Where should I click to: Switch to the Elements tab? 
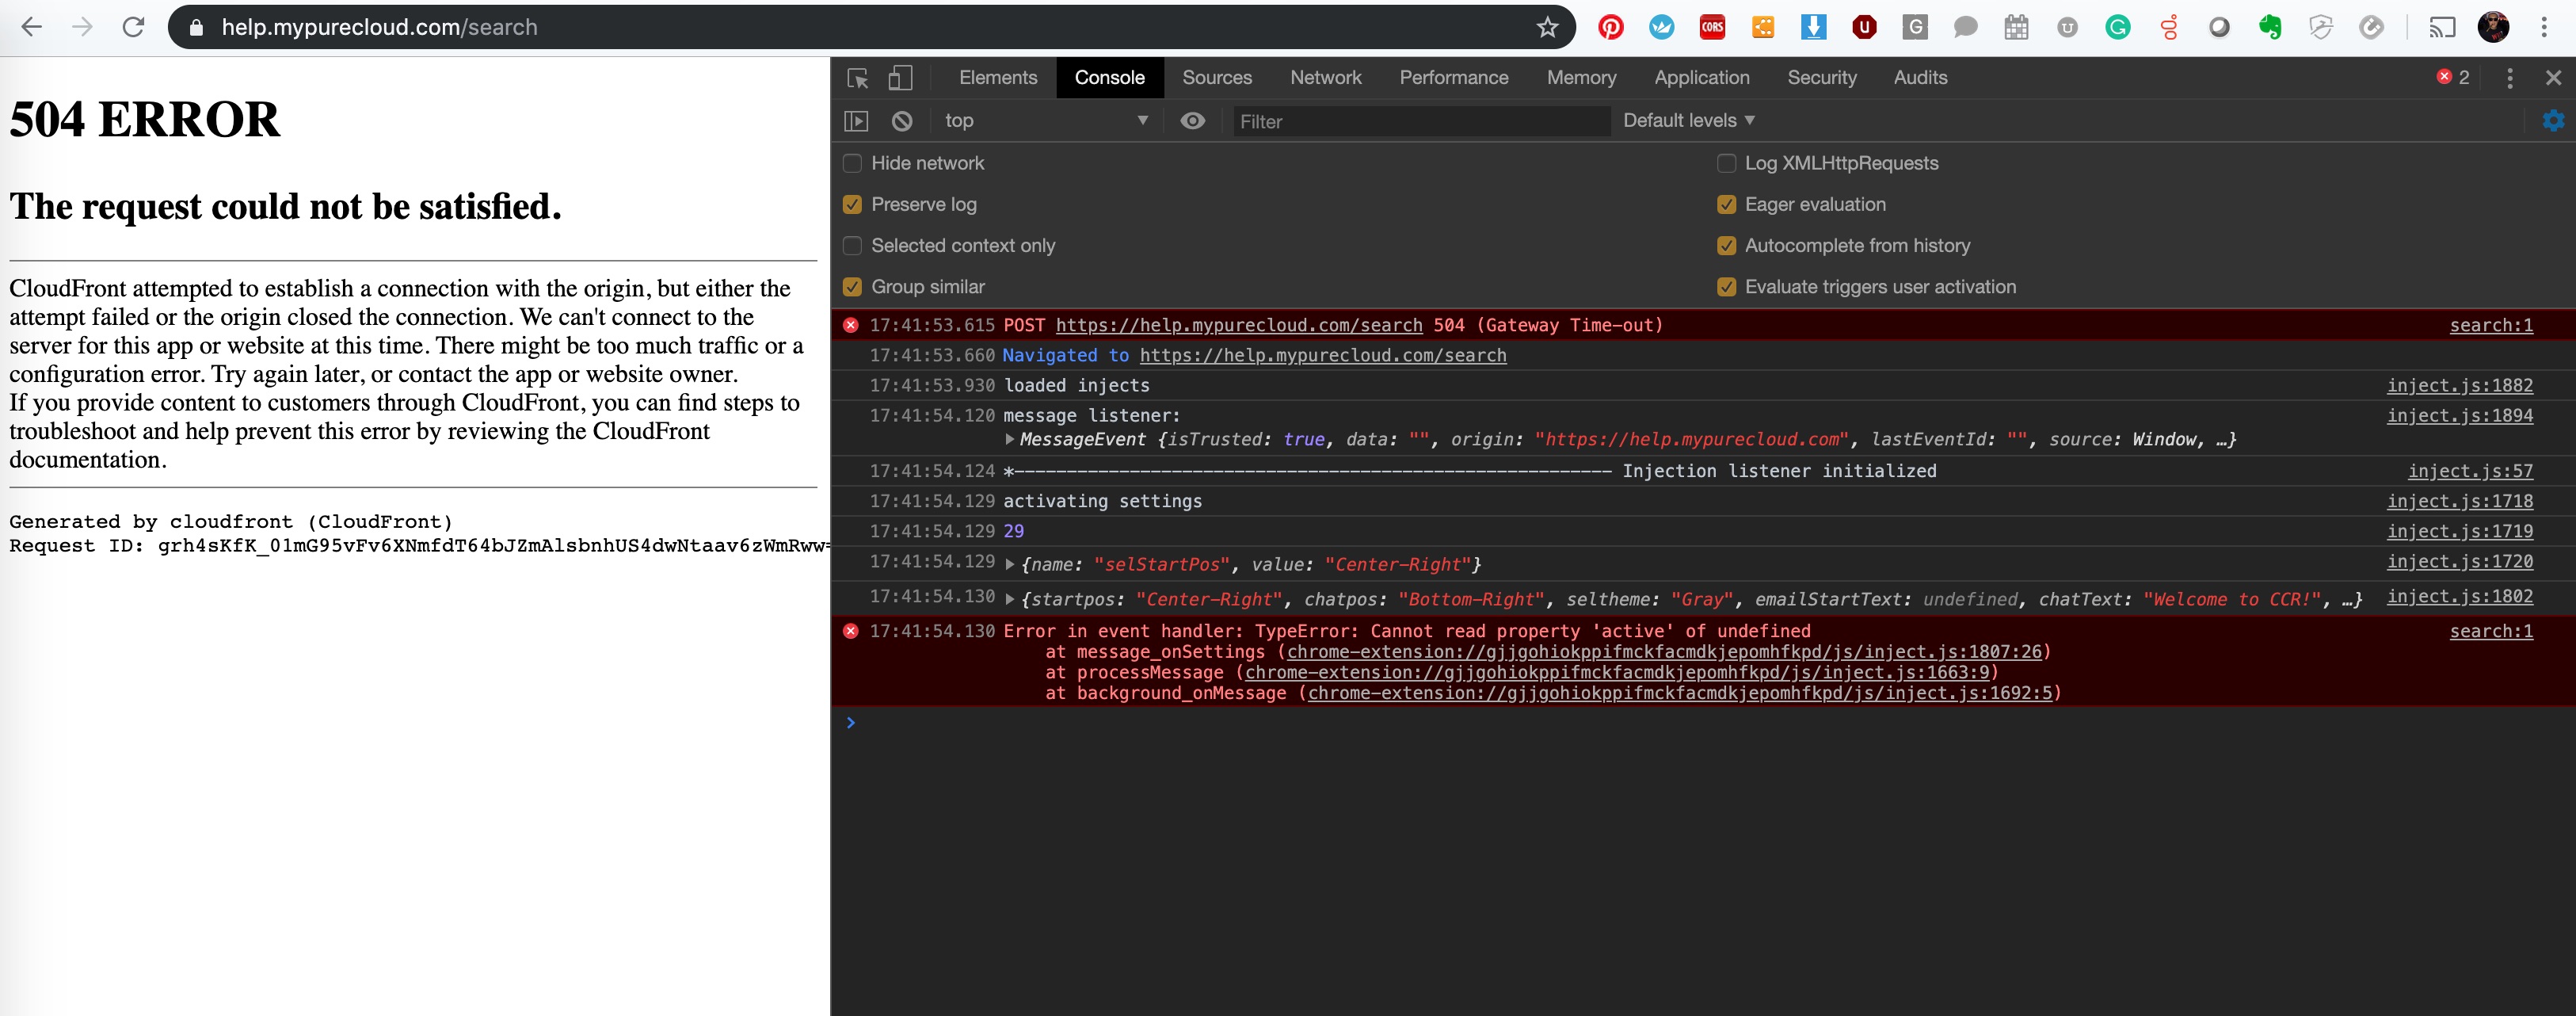(997, 78)
